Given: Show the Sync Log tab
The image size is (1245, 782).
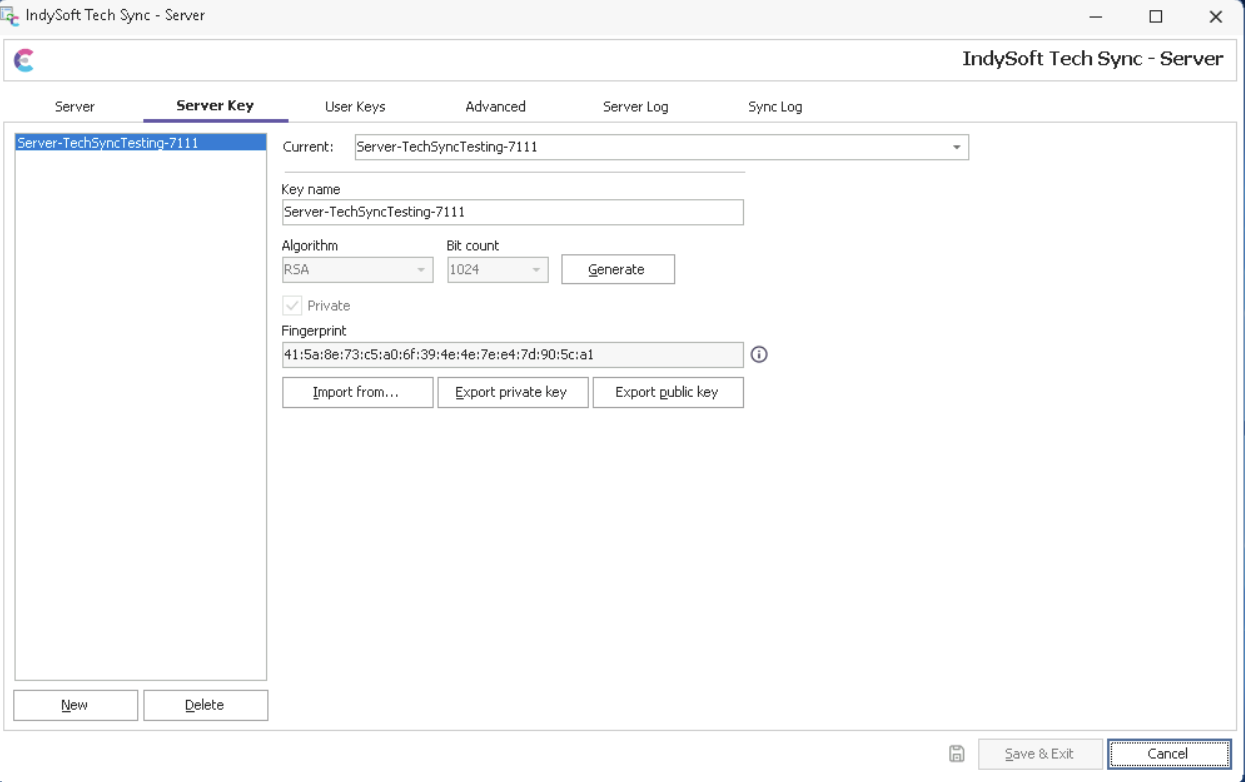Looking at the screenshot, I should tap(775, 106).
